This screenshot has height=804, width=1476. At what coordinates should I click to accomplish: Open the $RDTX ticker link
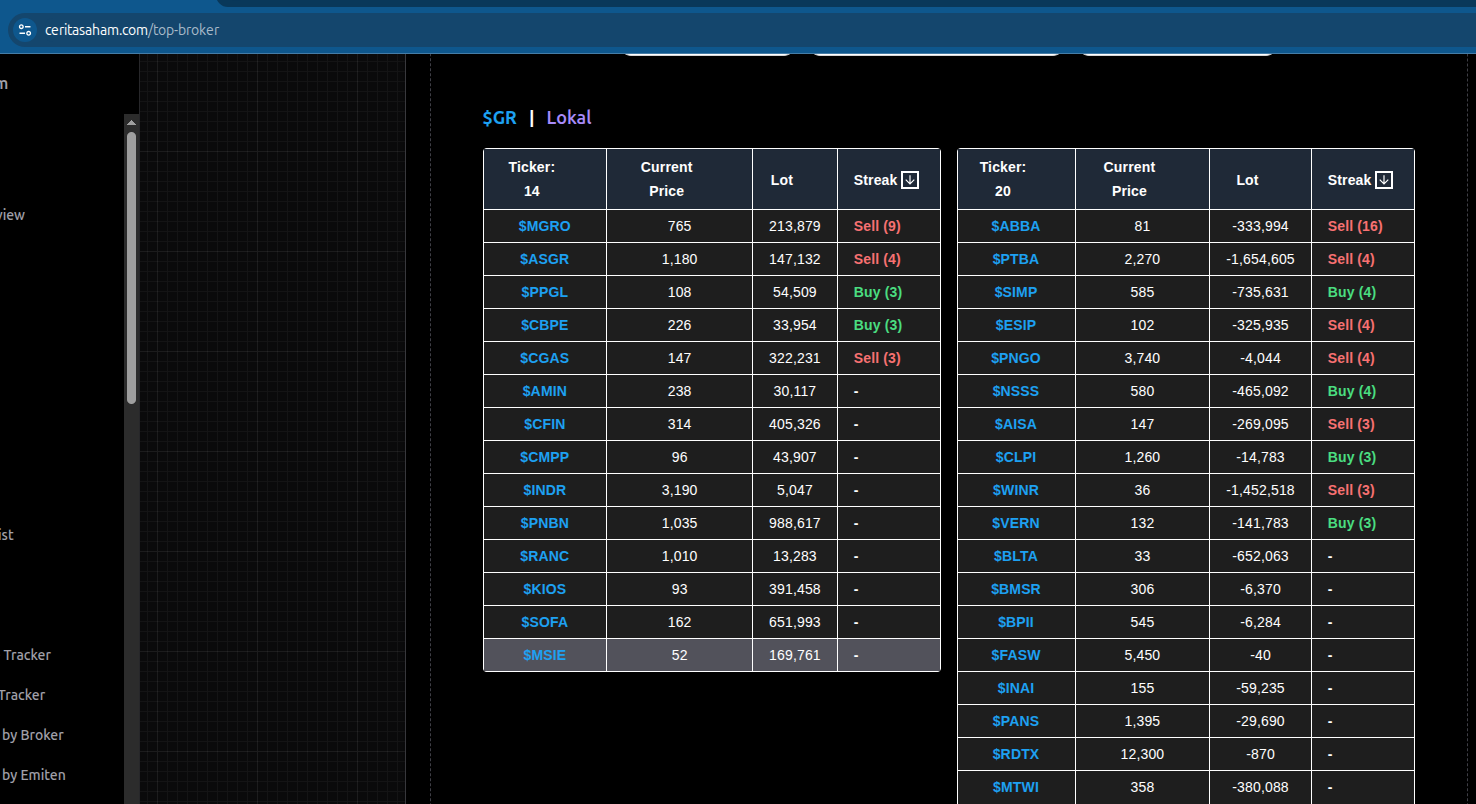(1015, 754)
